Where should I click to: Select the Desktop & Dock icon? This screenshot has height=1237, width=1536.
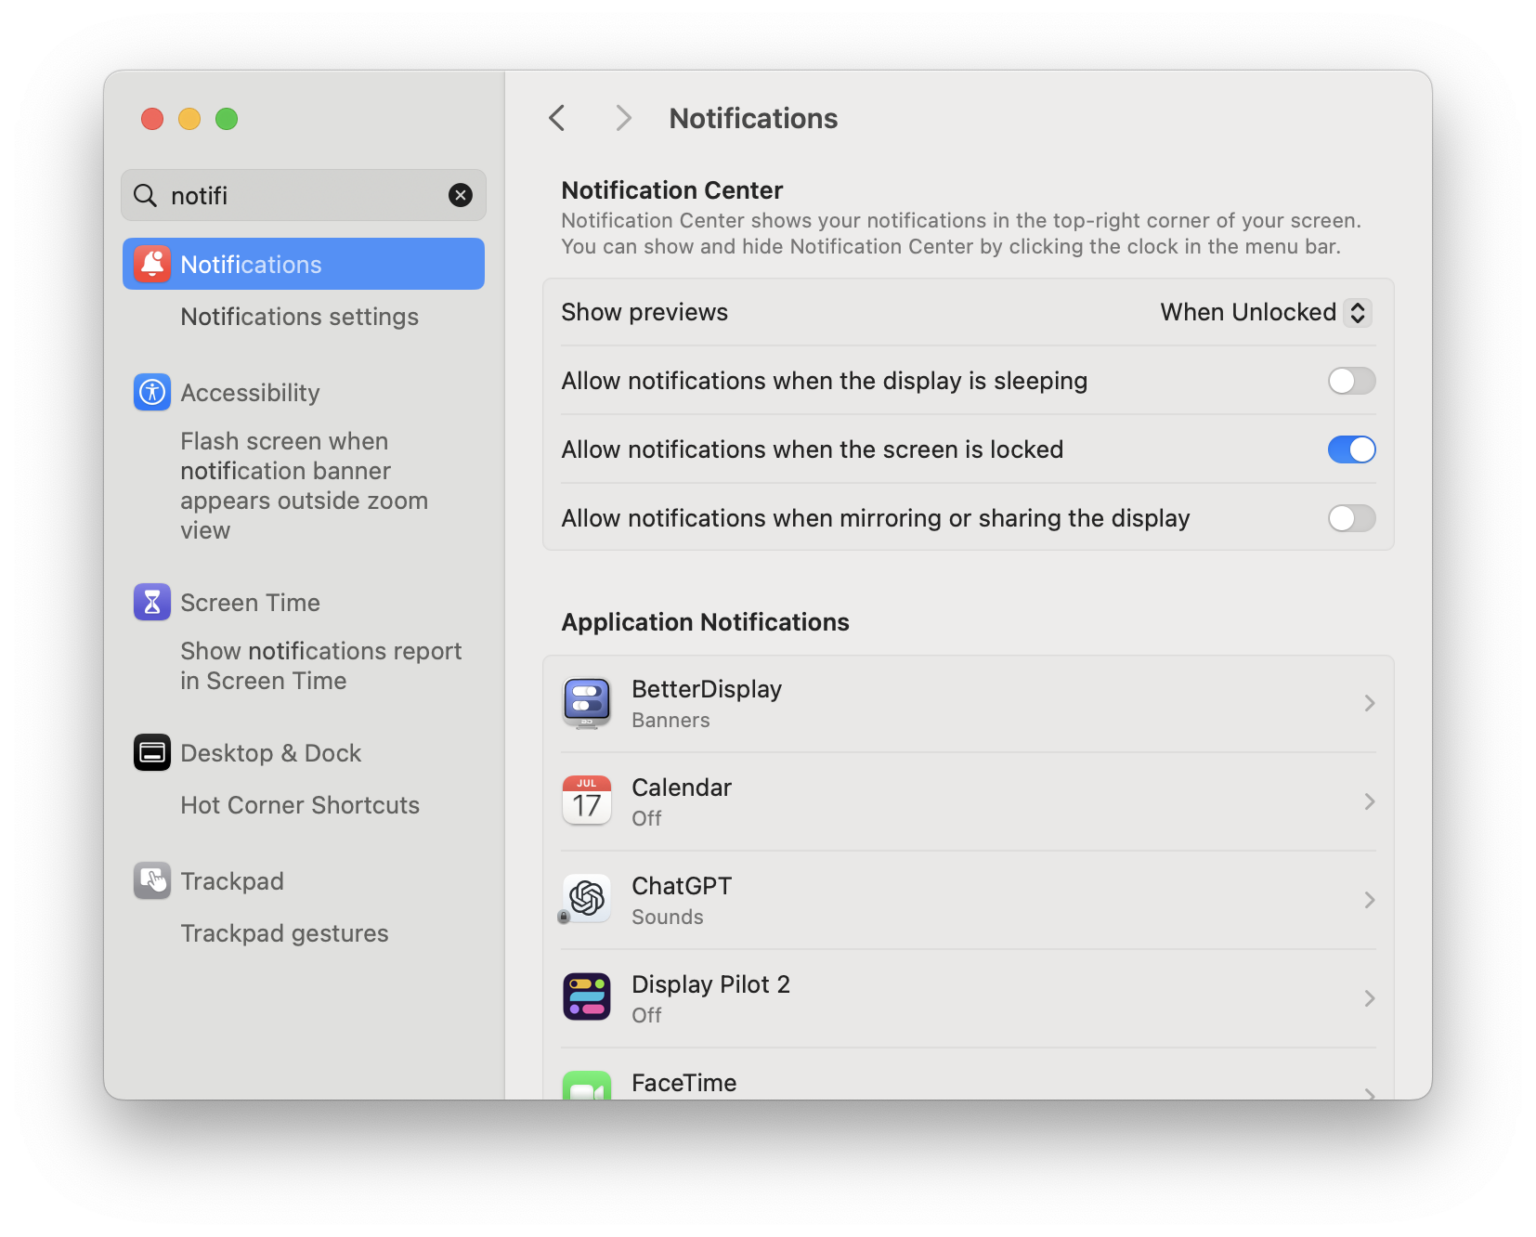tap(152, 752)
